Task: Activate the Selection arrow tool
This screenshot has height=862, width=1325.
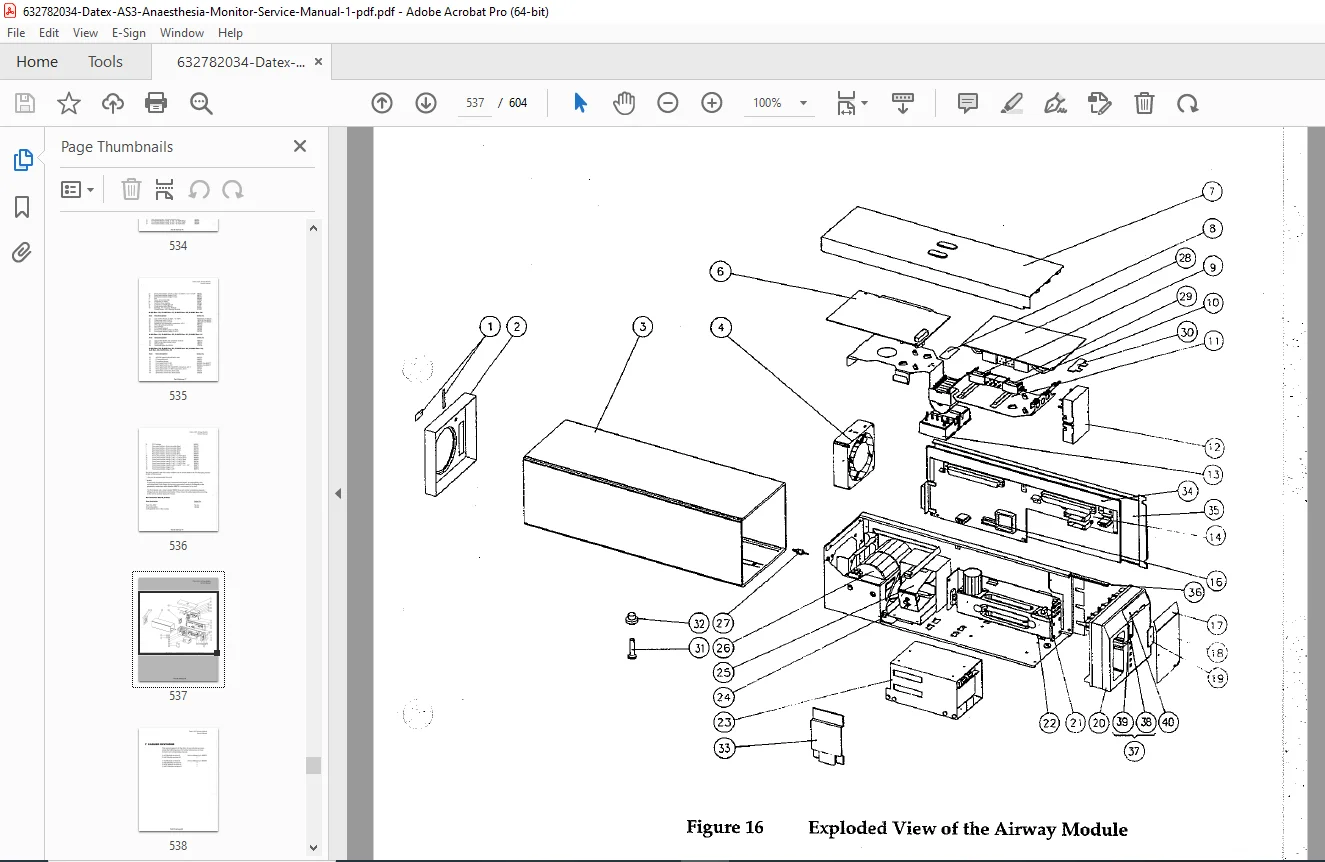Action: point(580,103)
